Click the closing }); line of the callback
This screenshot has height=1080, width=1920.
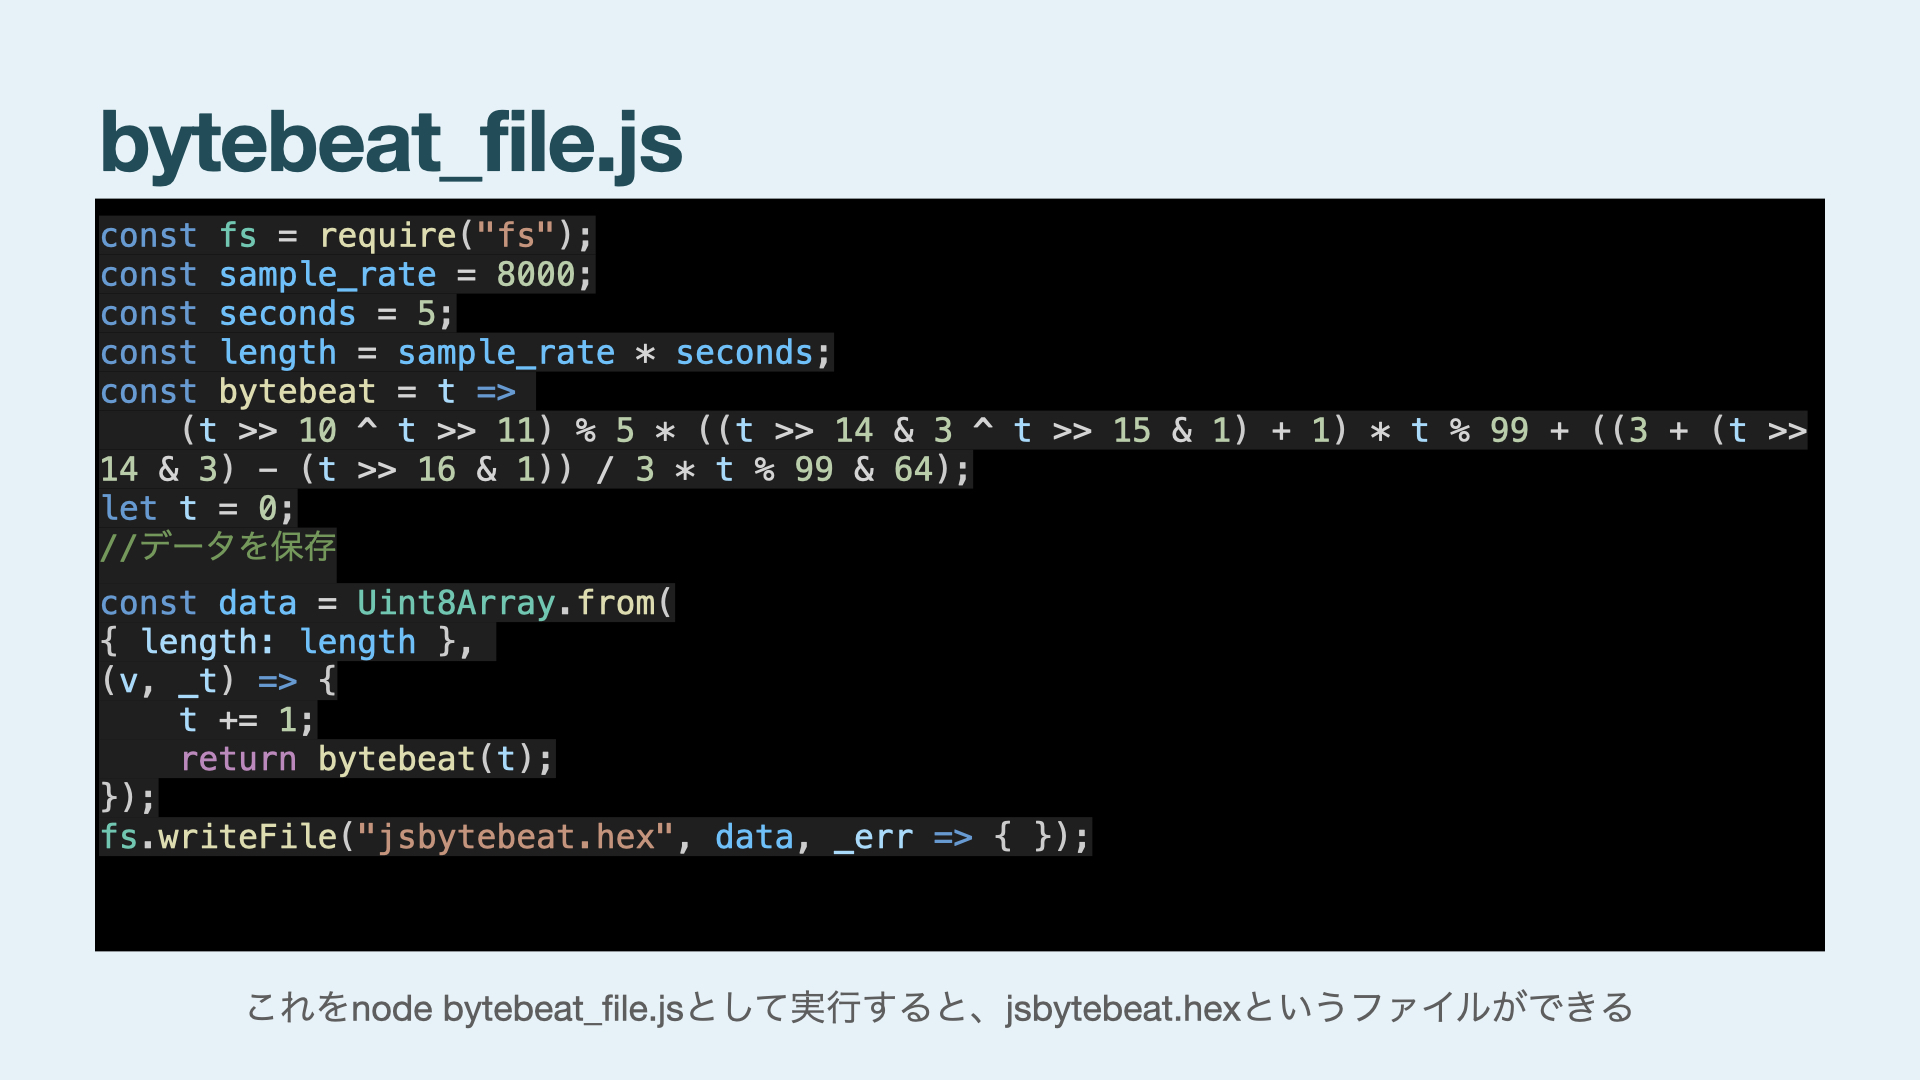[128, 798]
